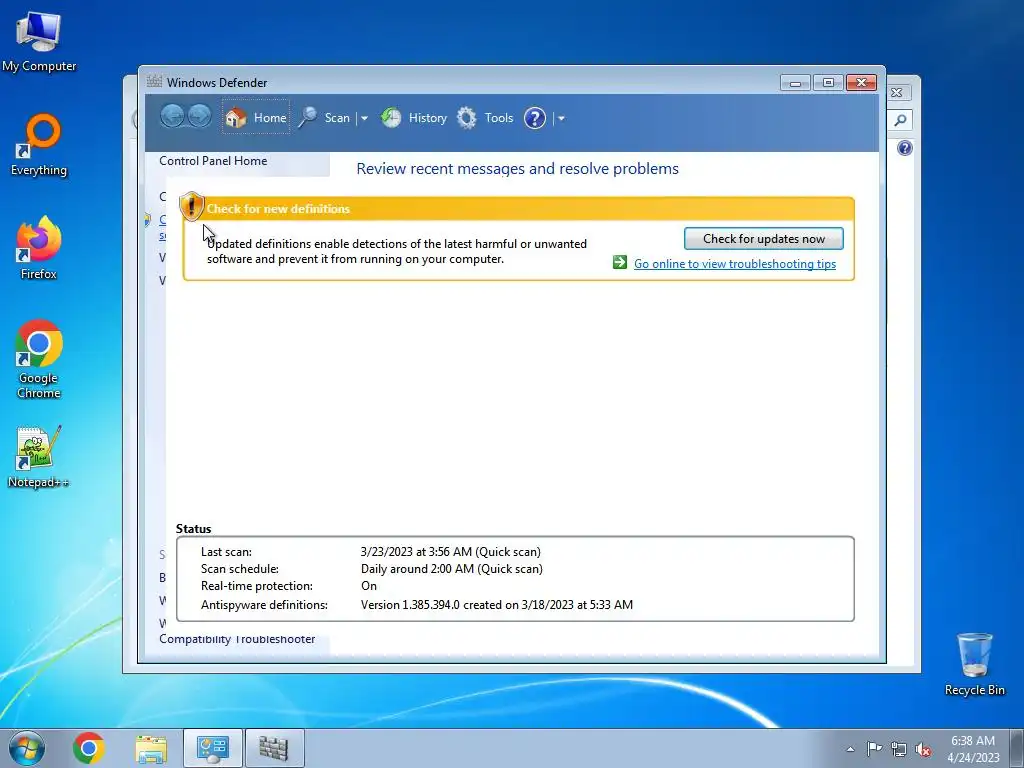
Task: Open Windows Defender Home page
Action: [256, 118]
